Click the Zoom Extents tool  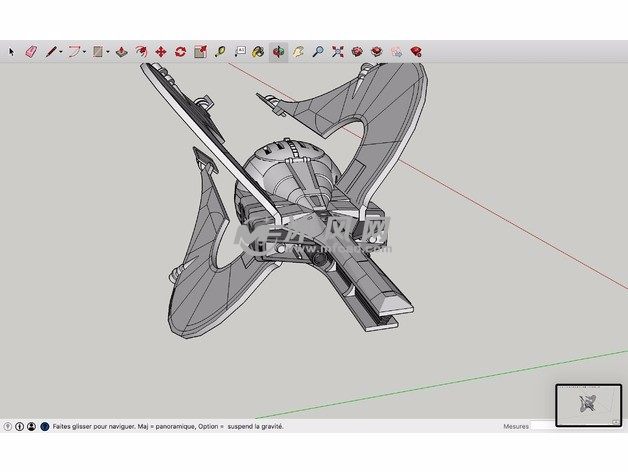[338, 51]
